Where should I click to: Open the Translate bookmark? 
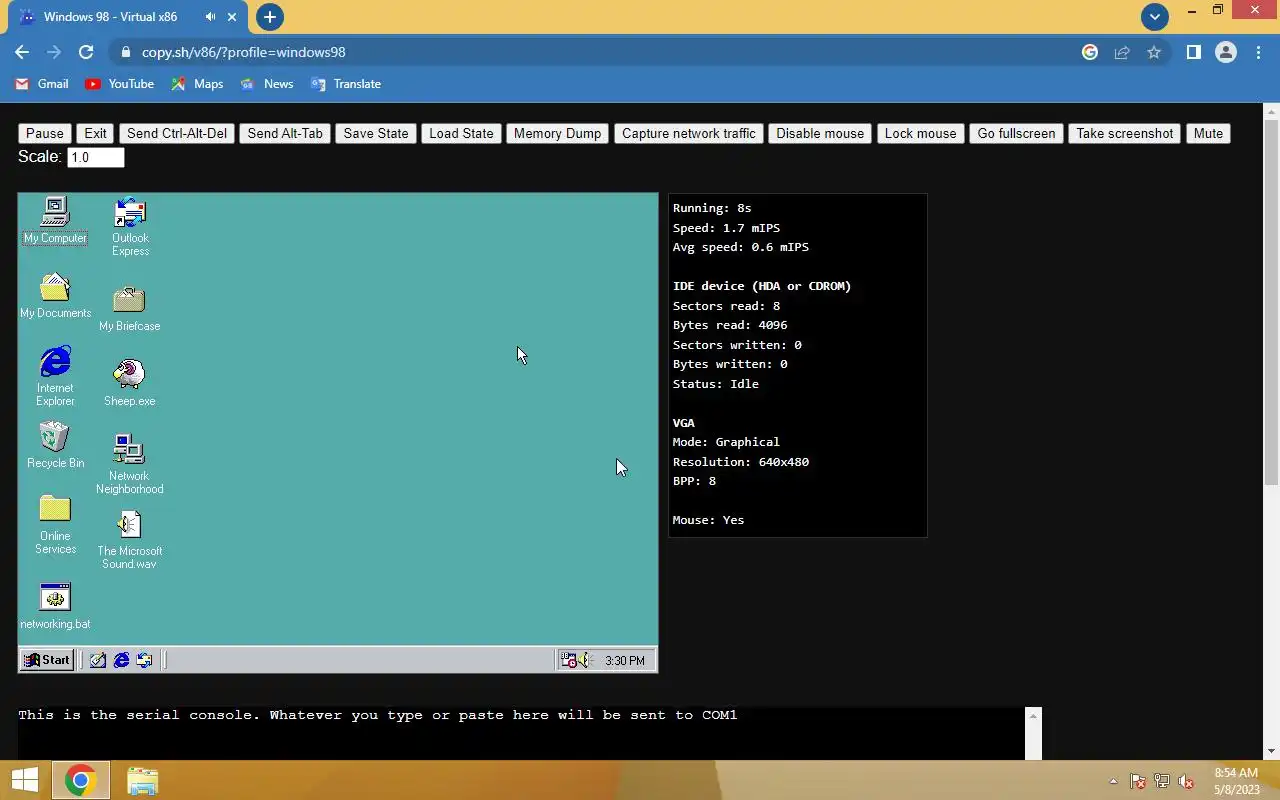346,84
